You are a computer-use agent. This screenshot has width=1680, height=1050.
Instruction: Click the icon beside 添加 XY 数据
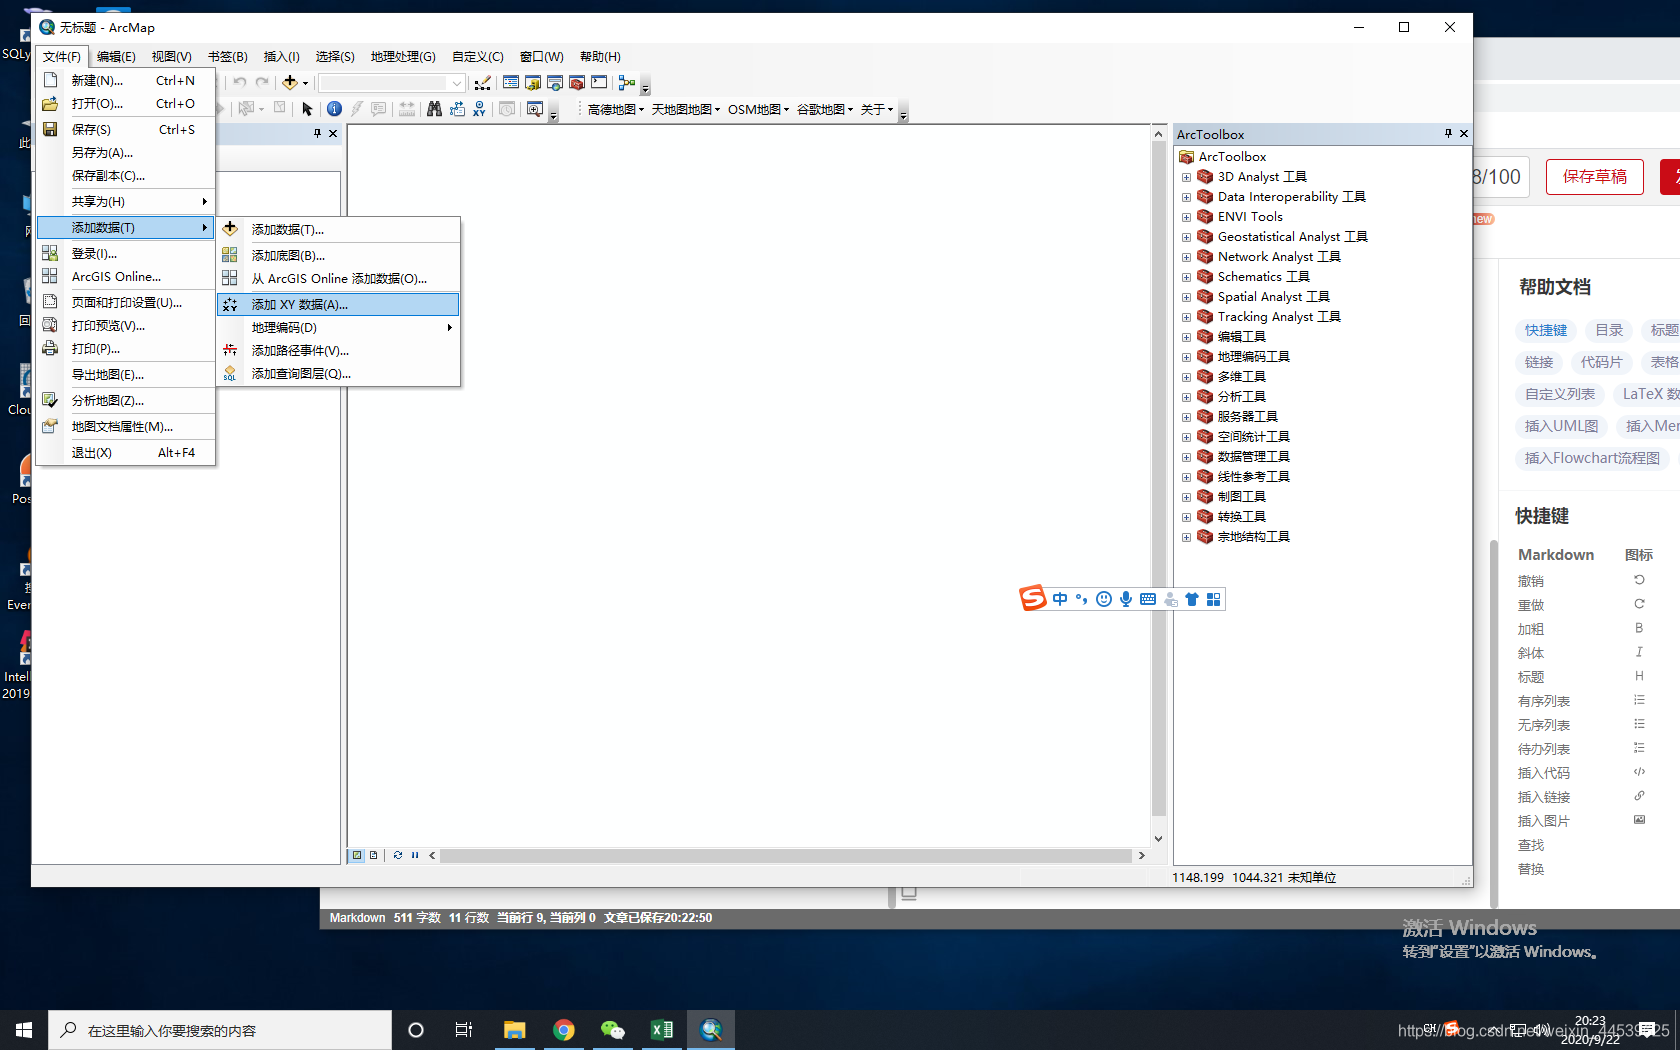[230, 304]
